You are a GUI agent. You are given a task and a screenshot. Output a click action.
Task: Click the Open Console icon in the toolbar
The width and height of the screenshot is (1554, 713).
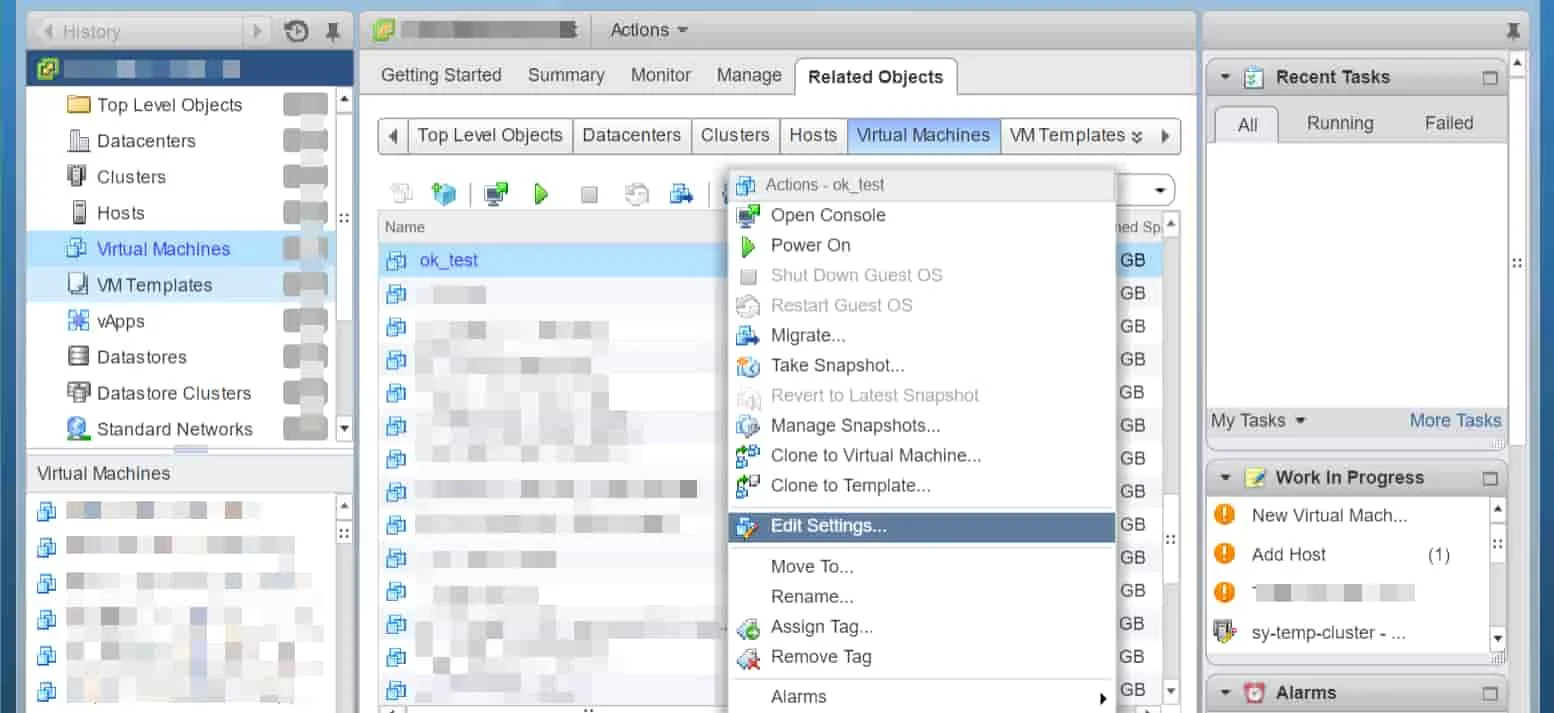tap(495, 194)
